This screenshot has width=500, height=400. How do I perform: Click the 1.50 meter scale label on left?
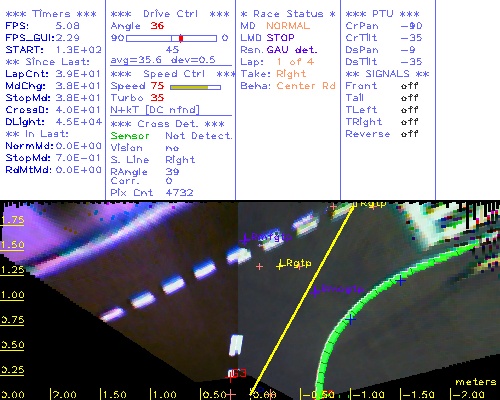click(12, 245)
